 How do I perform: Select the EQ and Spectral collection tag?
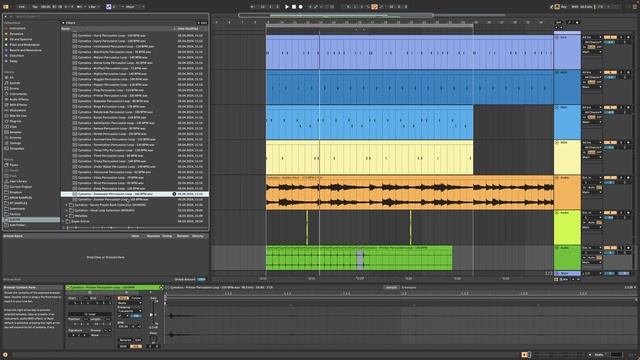20,39
